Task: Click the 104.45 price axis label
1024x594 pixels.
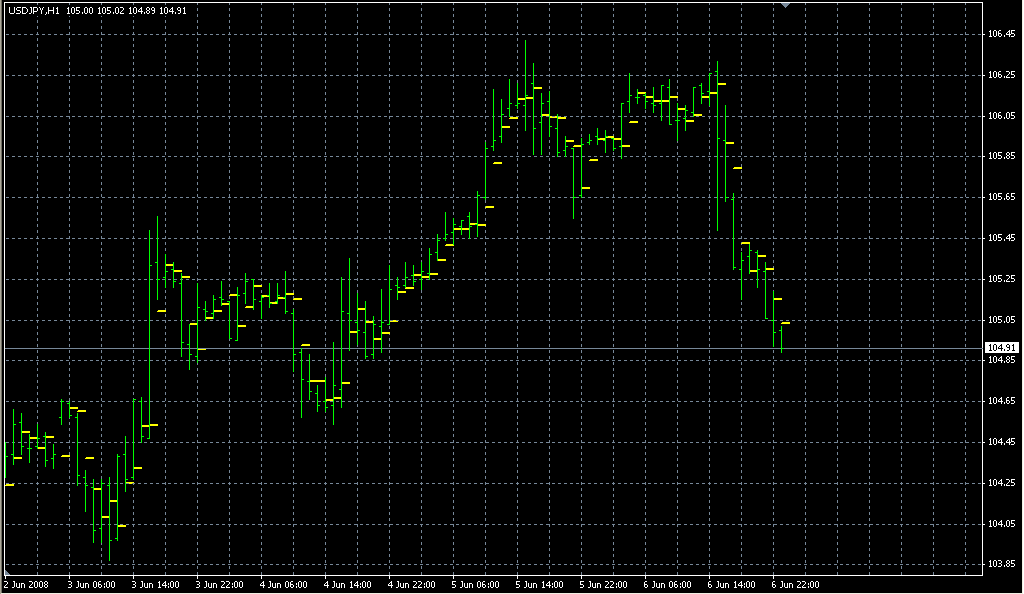Action: coord(1002,443)
